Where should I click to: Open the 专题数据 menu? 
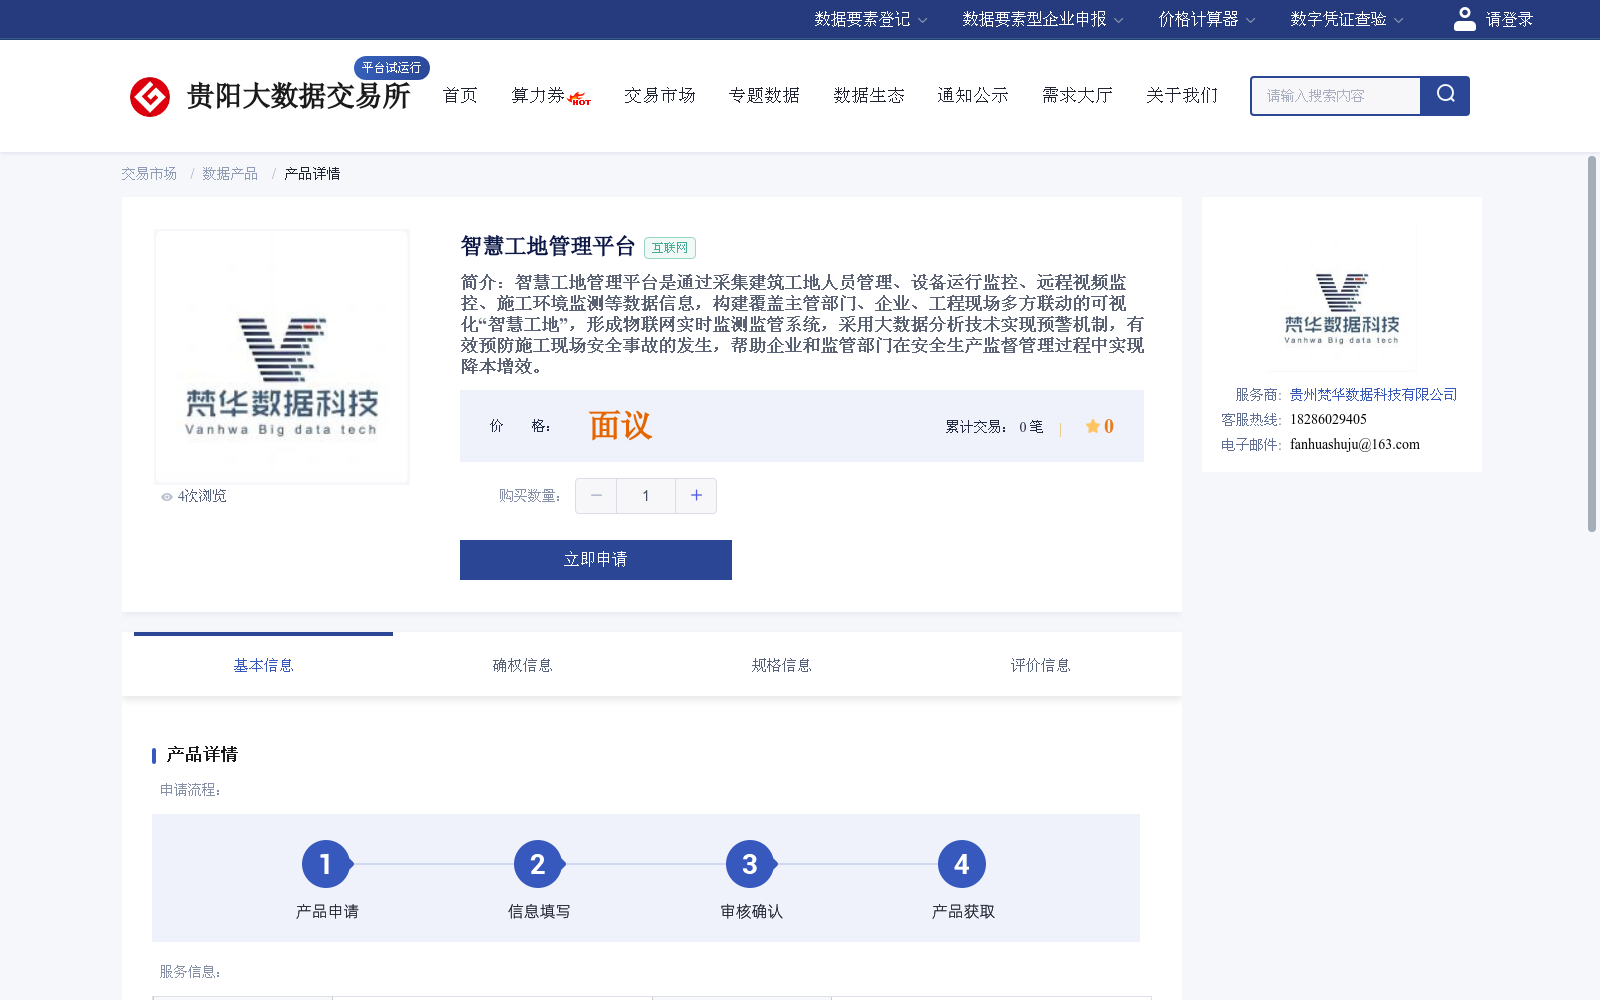(764, 95)
